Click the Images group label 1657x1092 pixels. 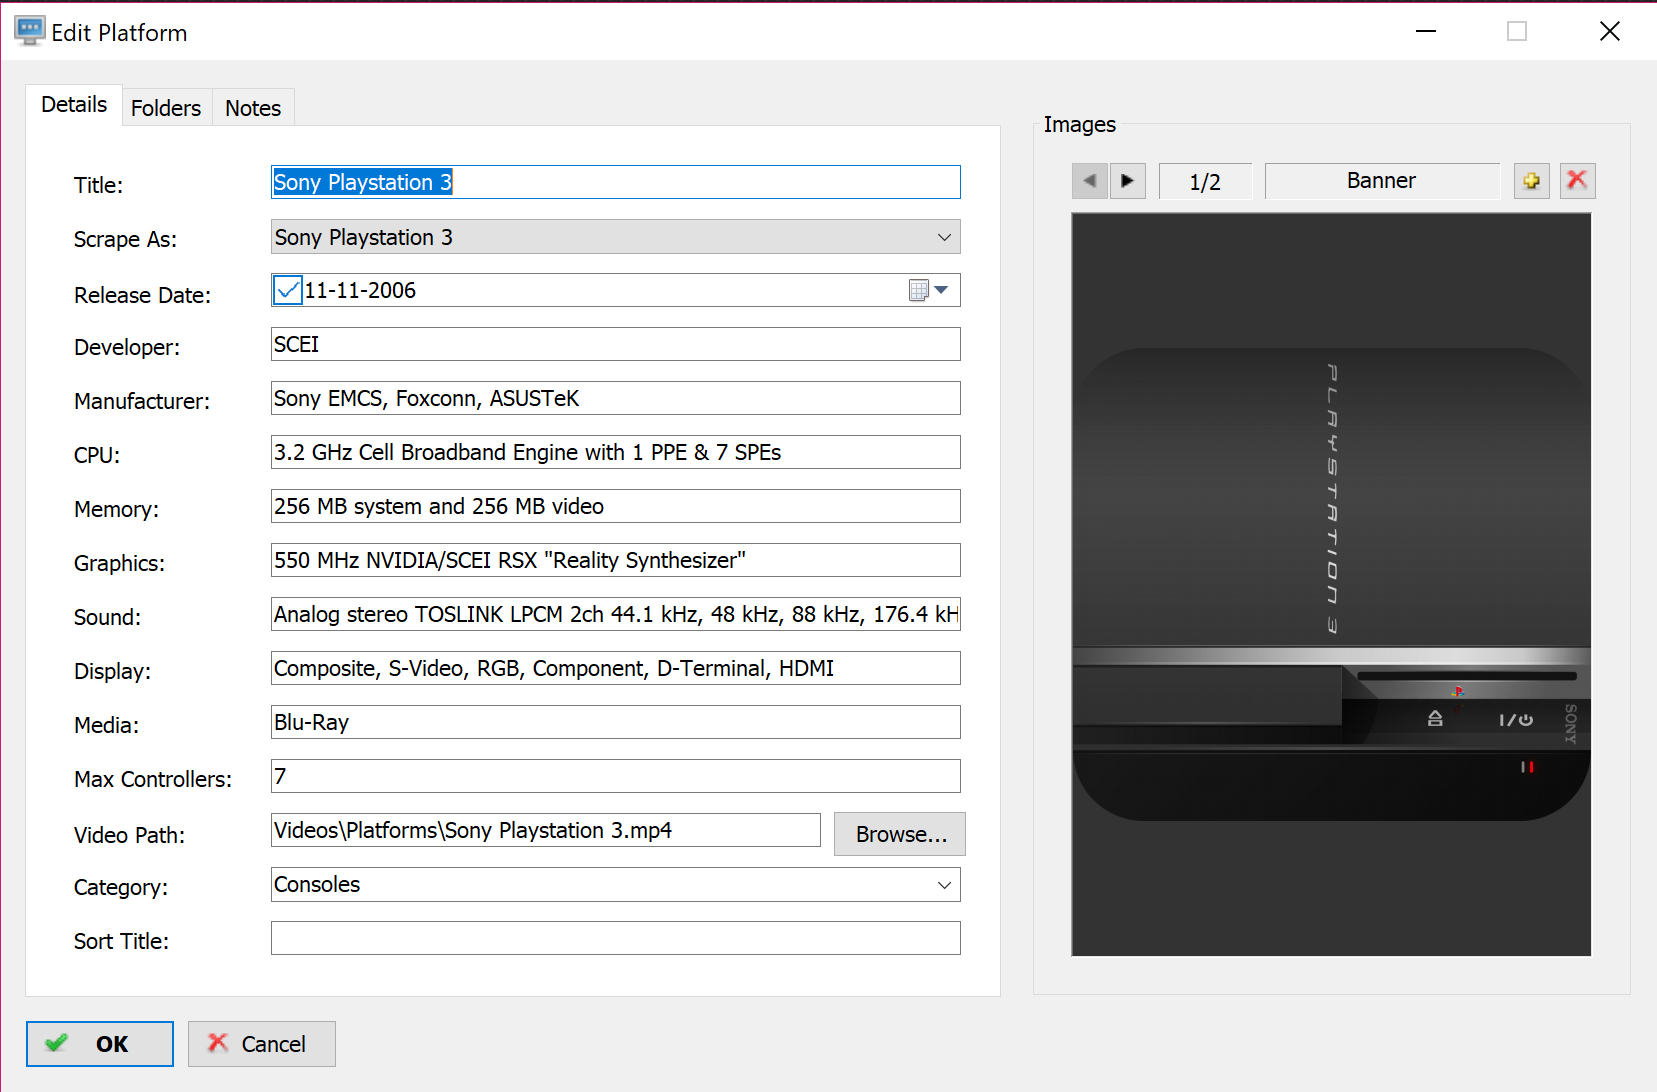[x=1080, y=124]
